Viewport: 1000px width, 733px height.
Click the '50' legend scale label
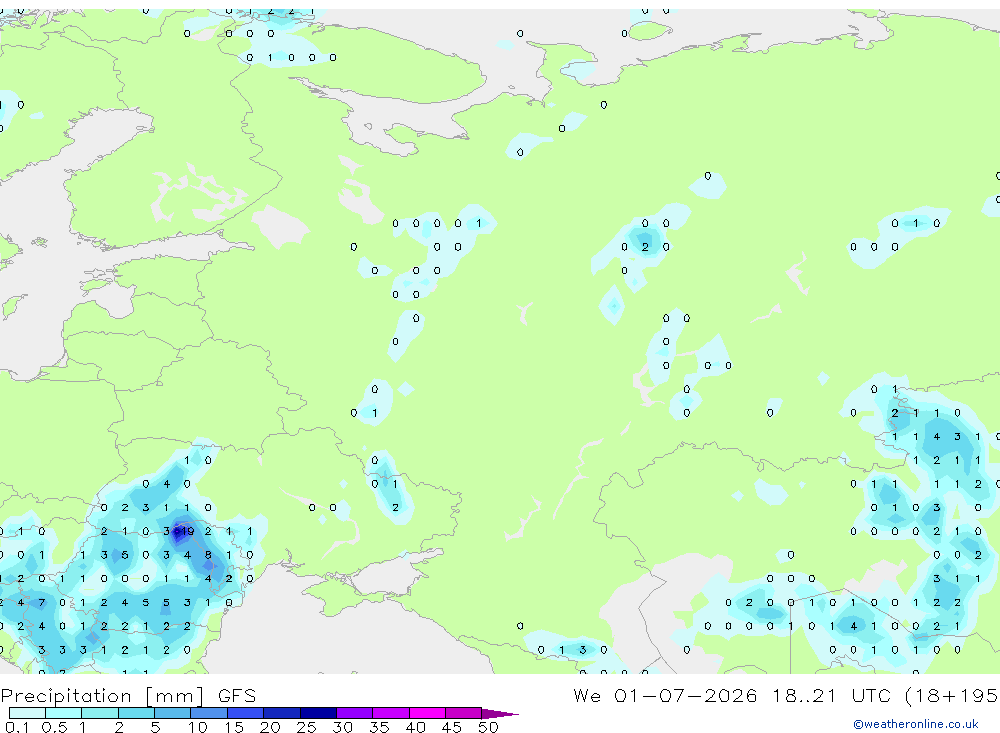click(488, 727)
